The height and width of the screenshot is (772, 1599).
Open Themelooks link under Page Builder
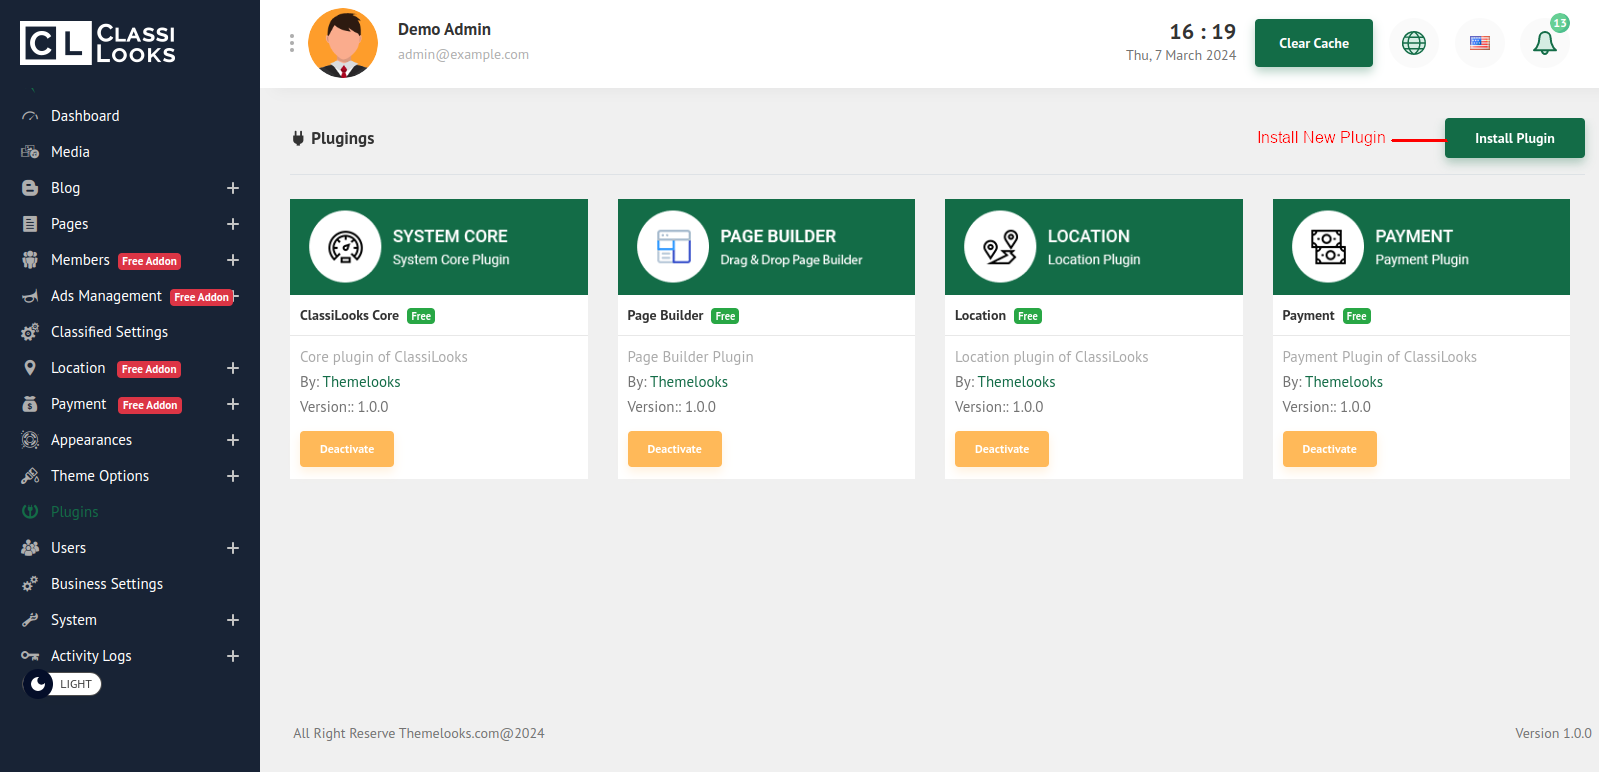(x=689, y=382)
